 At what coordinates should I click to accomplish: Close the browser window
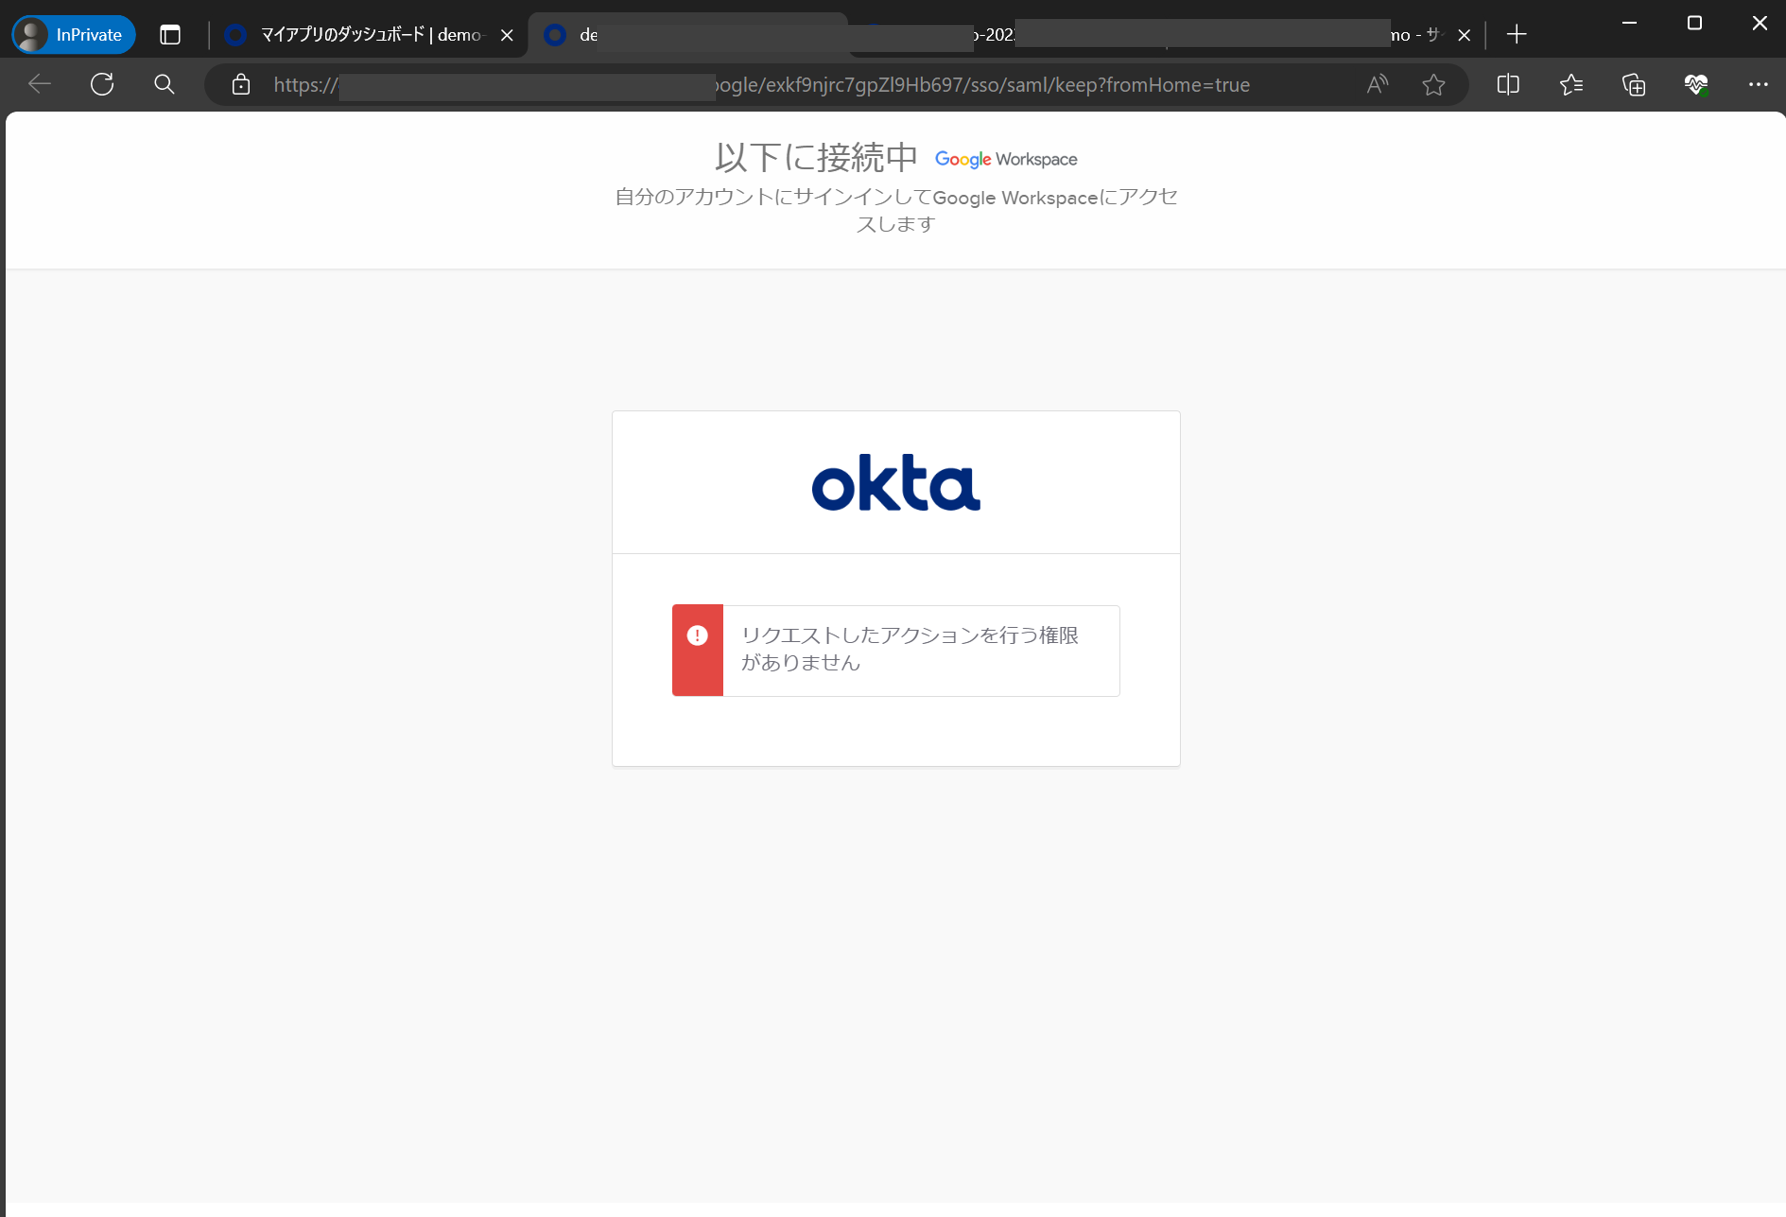click(x=1759, y=23)
